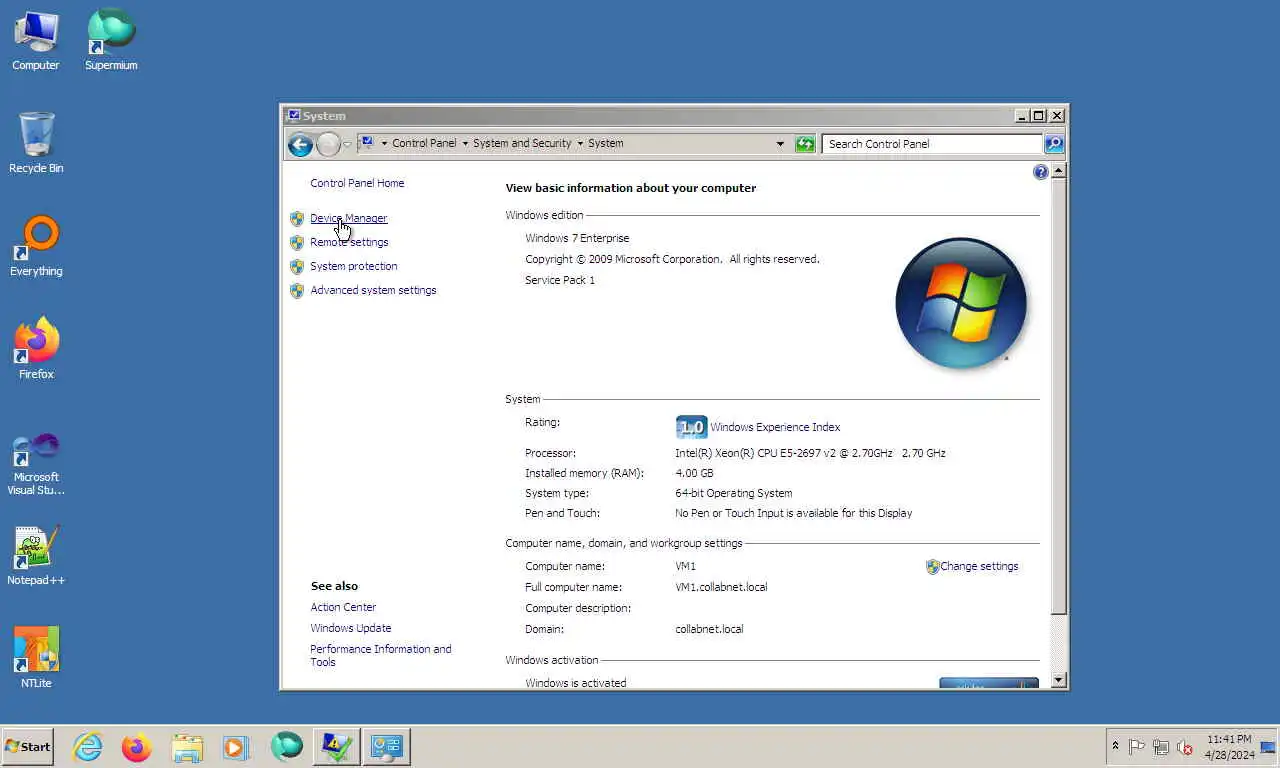Click the vertical scrollbar thumb
The width and height of the screenshot is (1280, 768).
[x=1058, y=396]
